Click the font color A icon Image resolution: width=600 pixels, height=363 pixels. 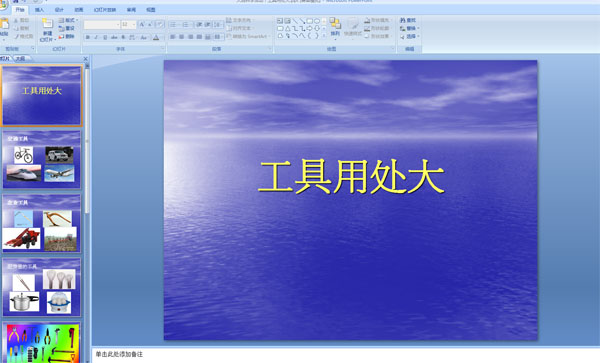(156, 37)
